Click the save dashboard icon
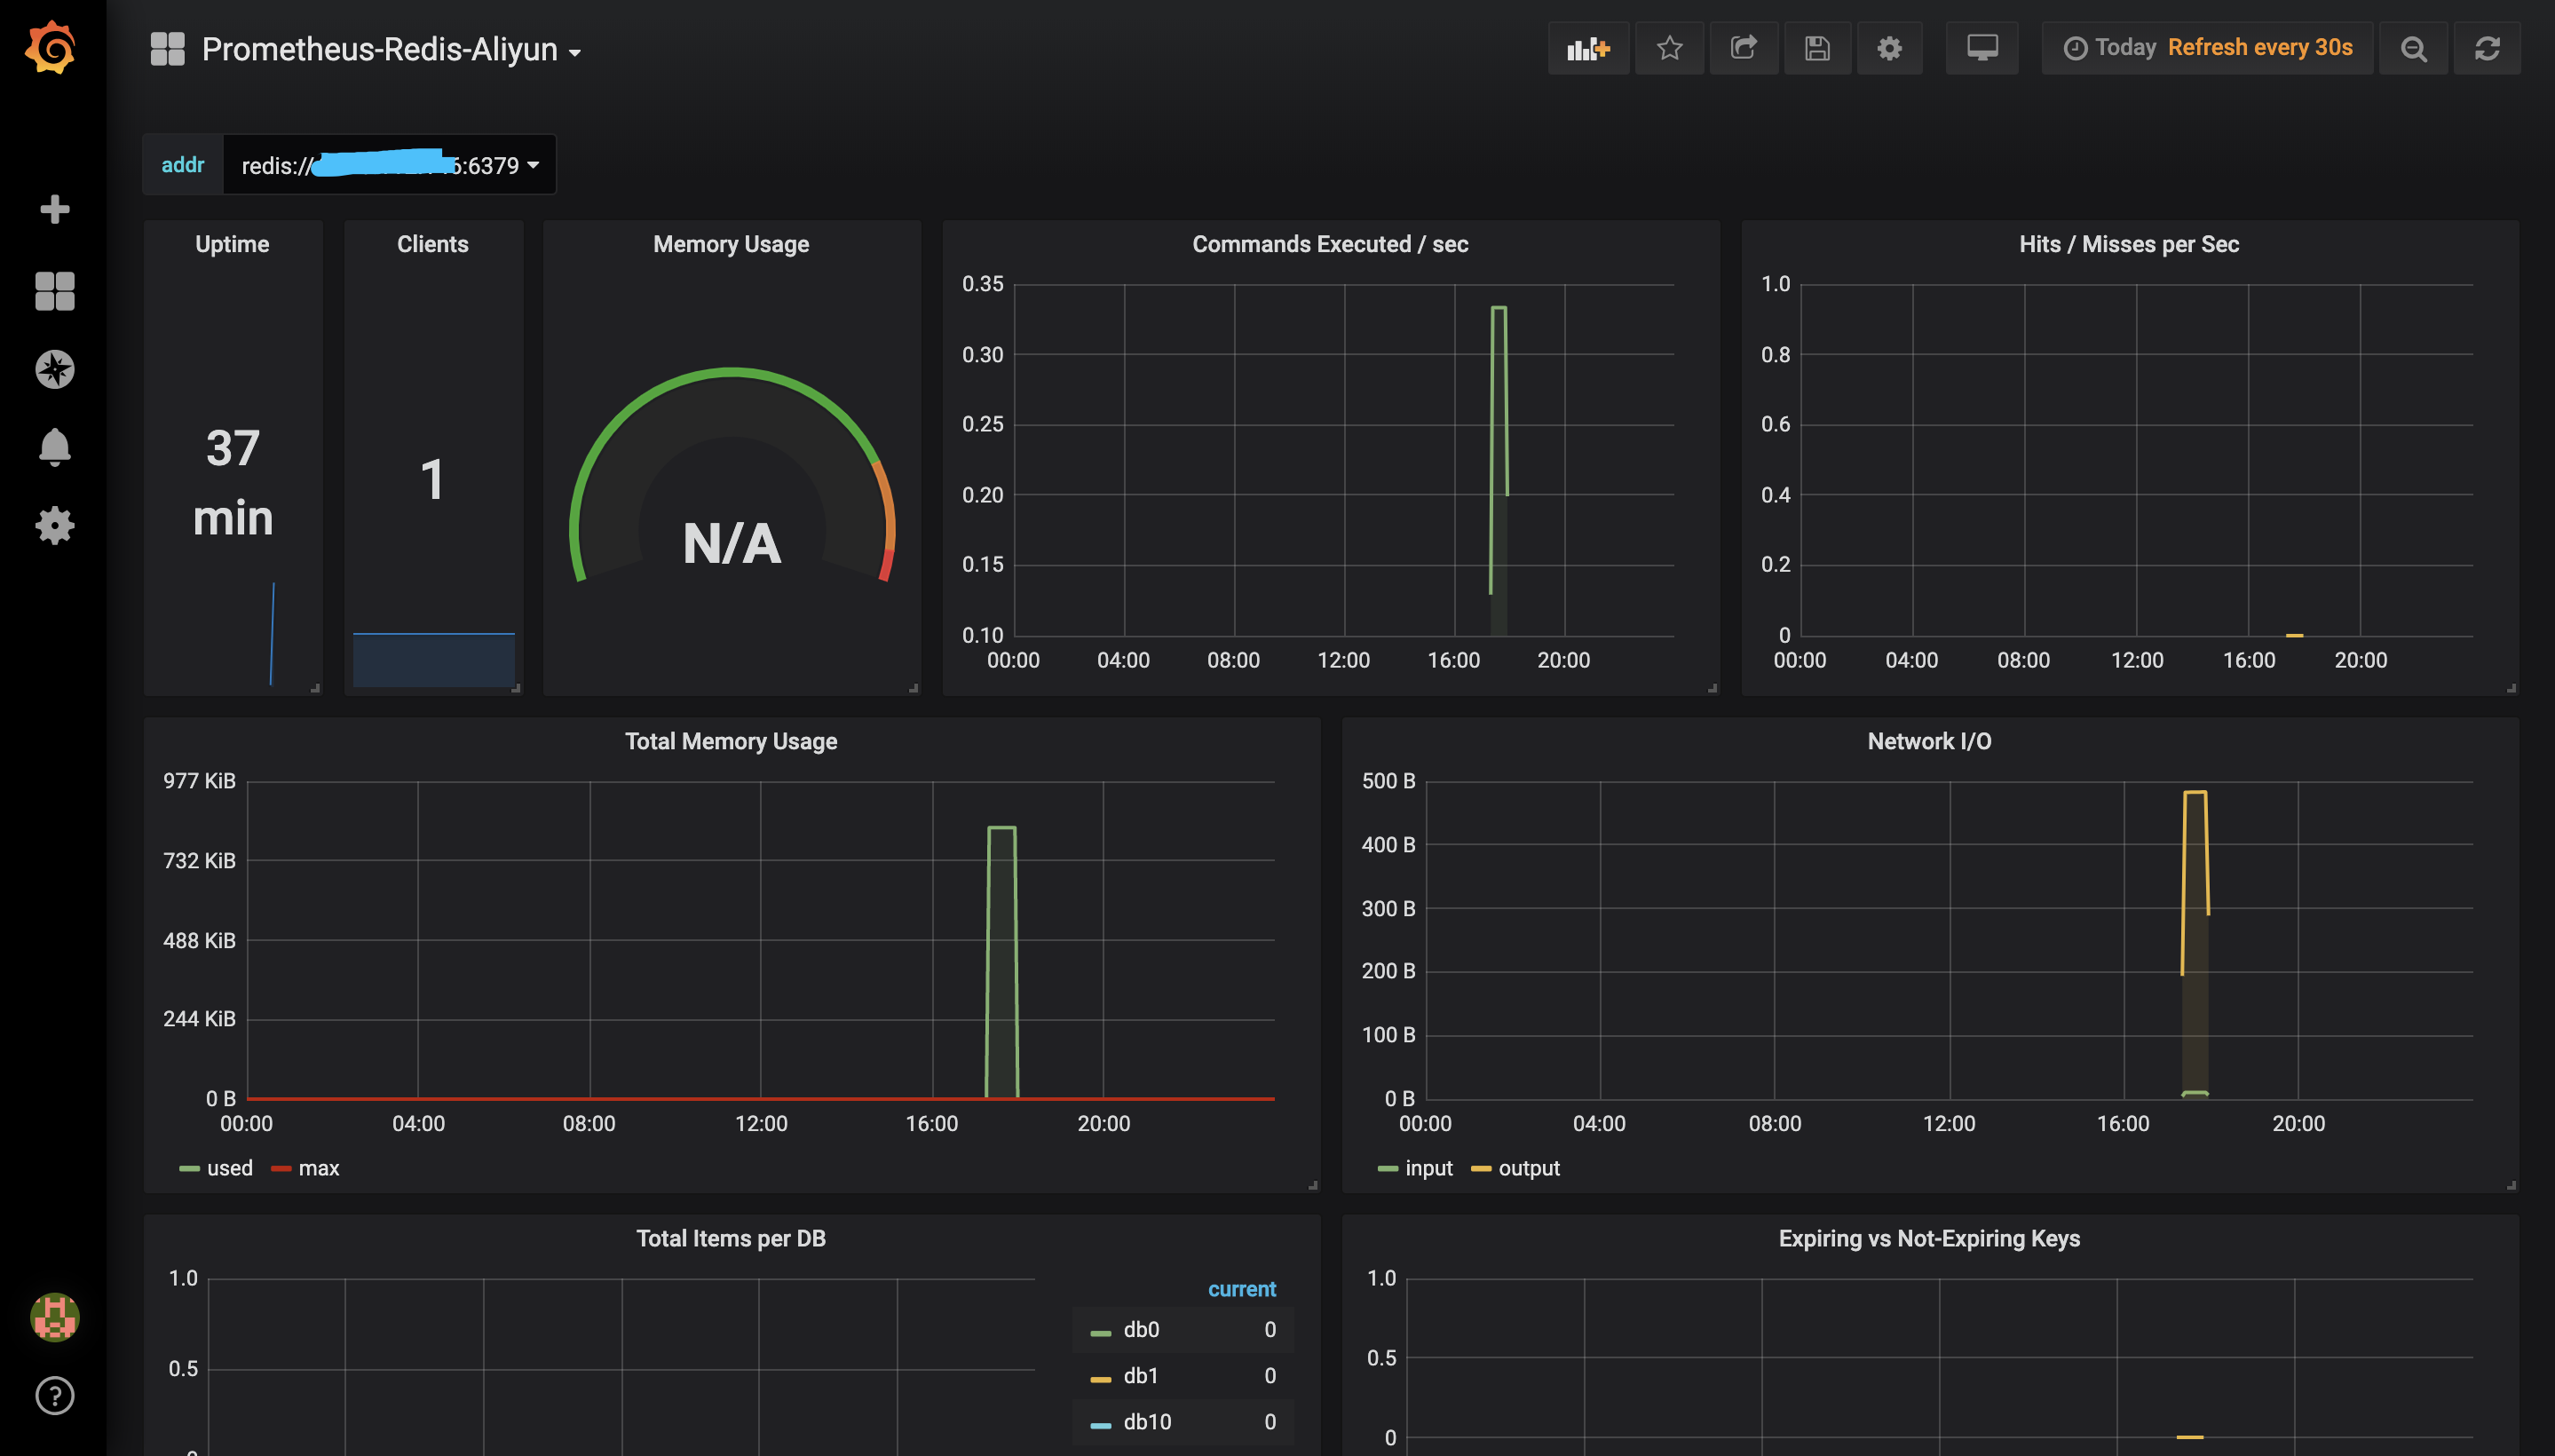This screenshot has height=1456, width=2555. [1815, 47]
